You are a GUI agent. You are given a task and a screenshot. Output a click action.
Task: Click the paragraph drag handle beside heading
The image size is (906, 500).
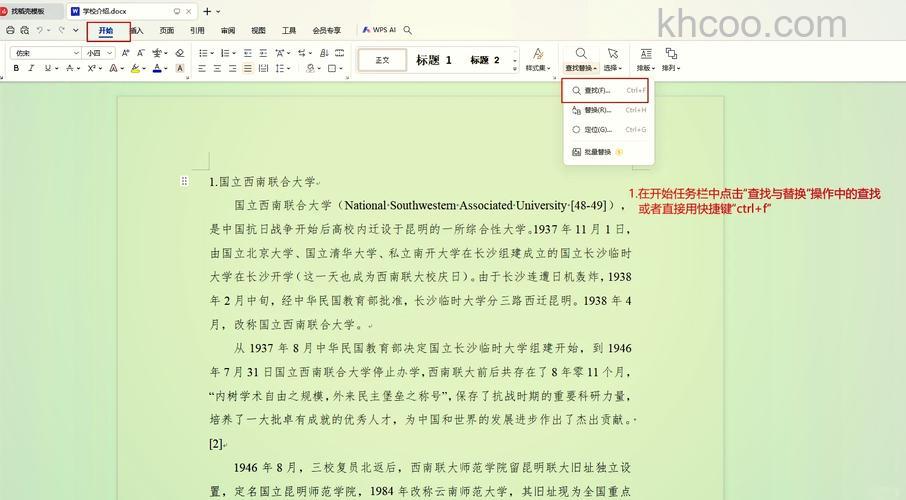184,182
